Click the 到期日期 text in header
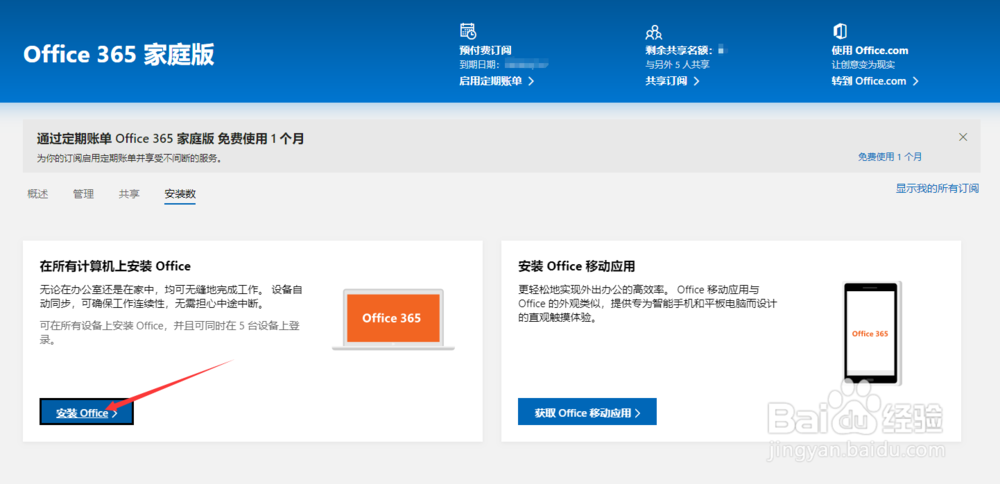Viewport: 1000px width, 484px height. [481, 64]
